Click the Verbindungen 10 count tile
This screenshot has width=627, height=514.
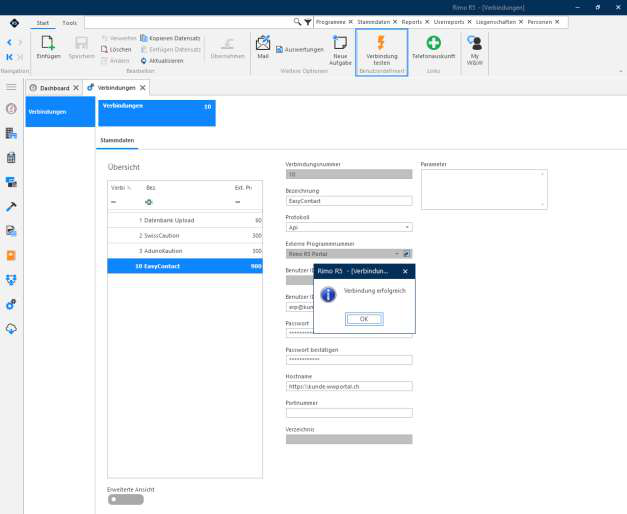[x=157, y=113]
